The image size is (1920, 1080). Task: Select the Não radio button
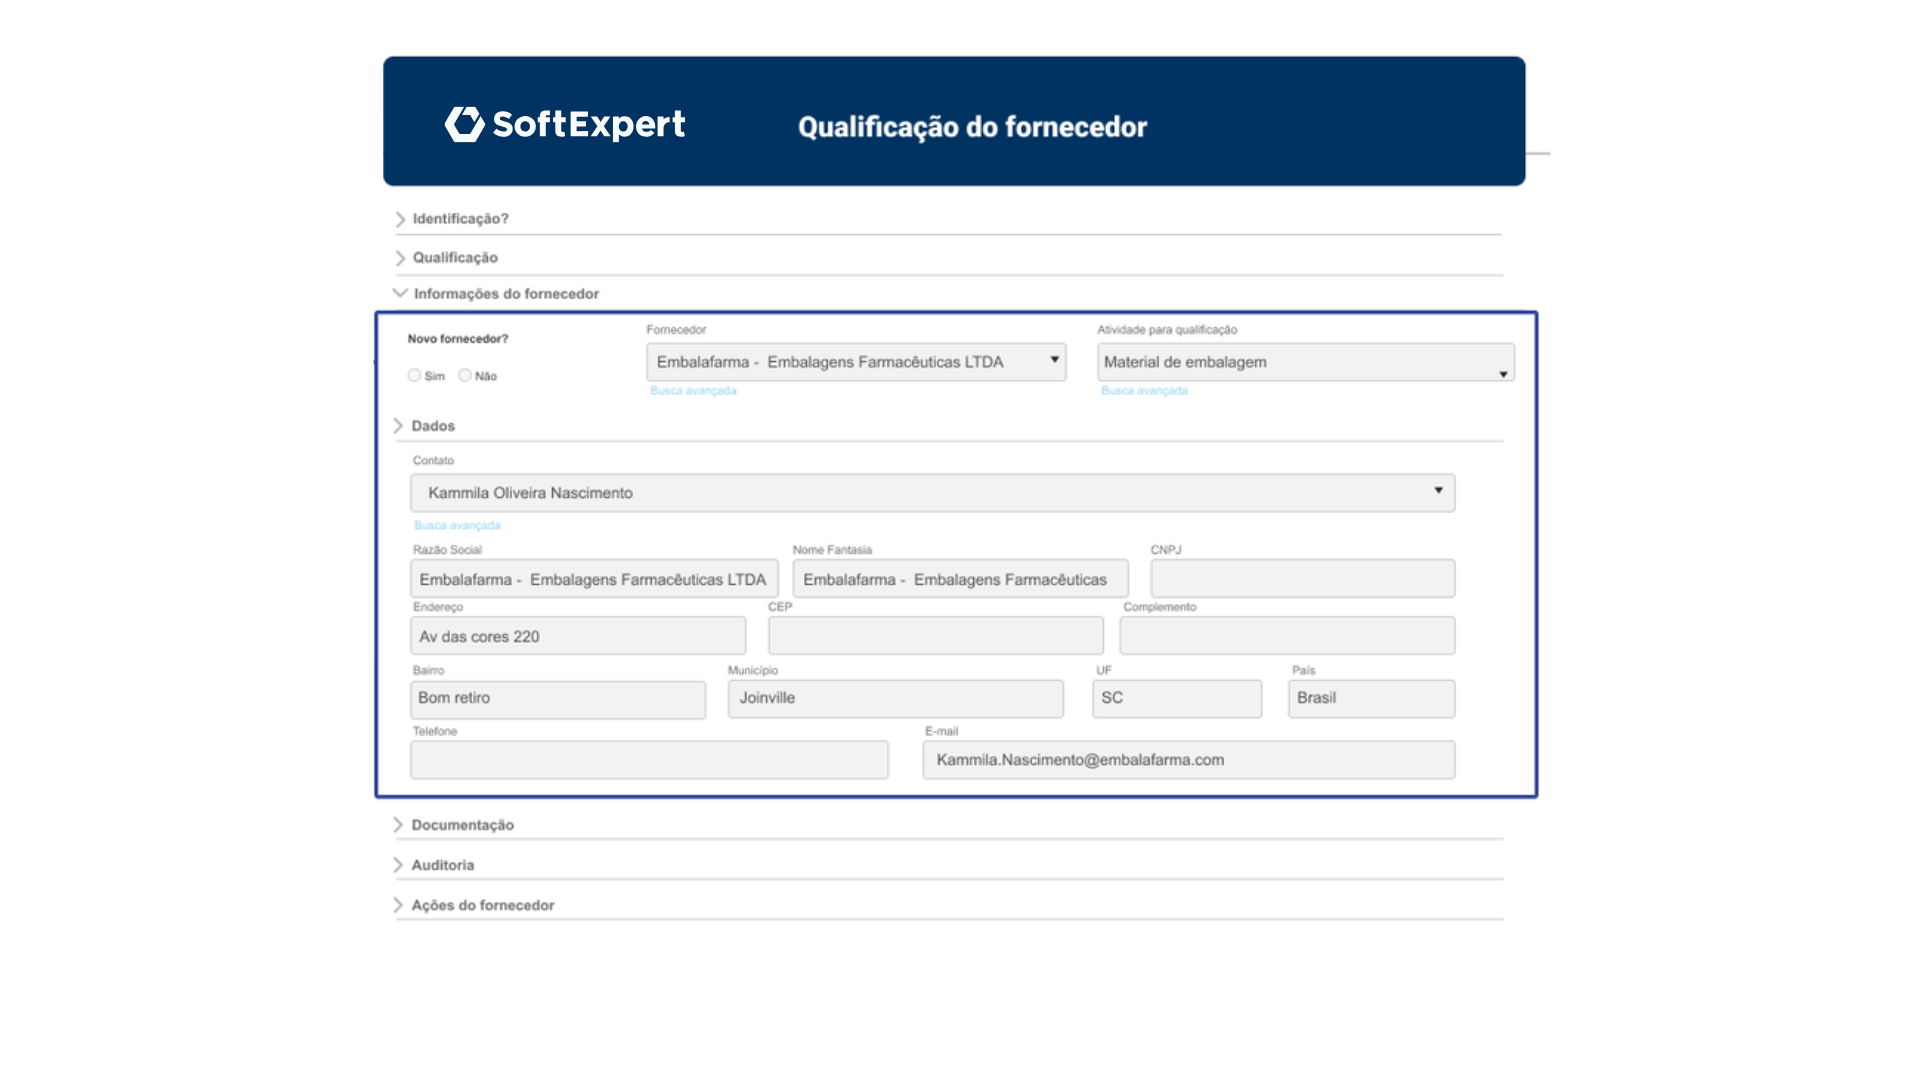(x=465, y=375)
